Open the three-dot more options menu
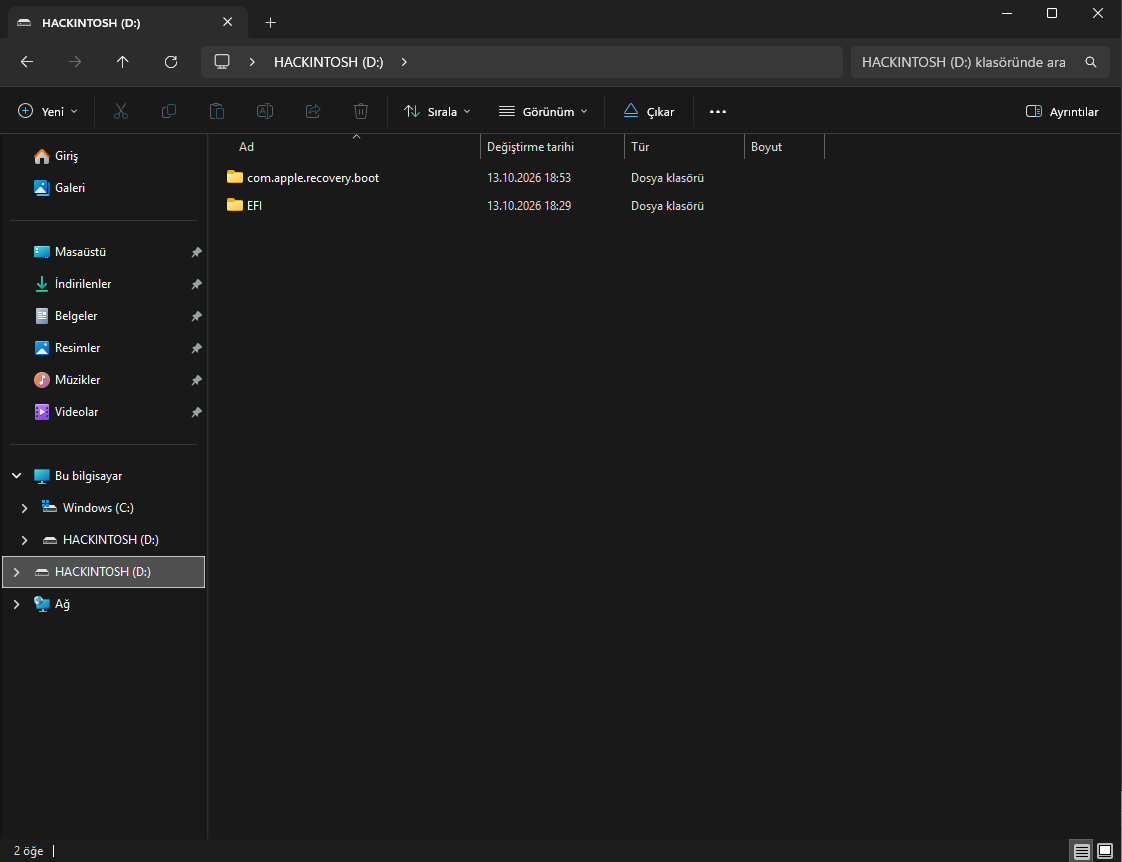 [718, 112]
